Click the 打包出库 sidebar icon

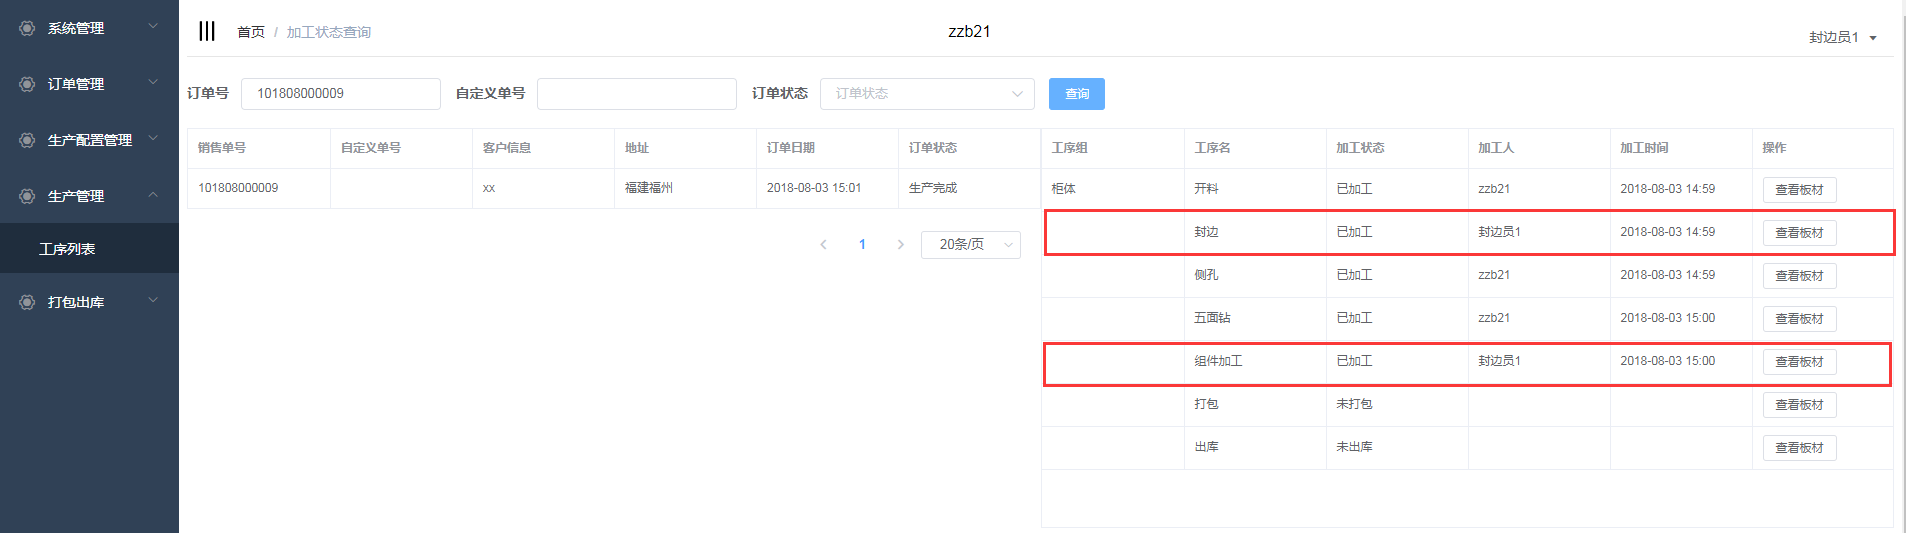coord(27,302)
